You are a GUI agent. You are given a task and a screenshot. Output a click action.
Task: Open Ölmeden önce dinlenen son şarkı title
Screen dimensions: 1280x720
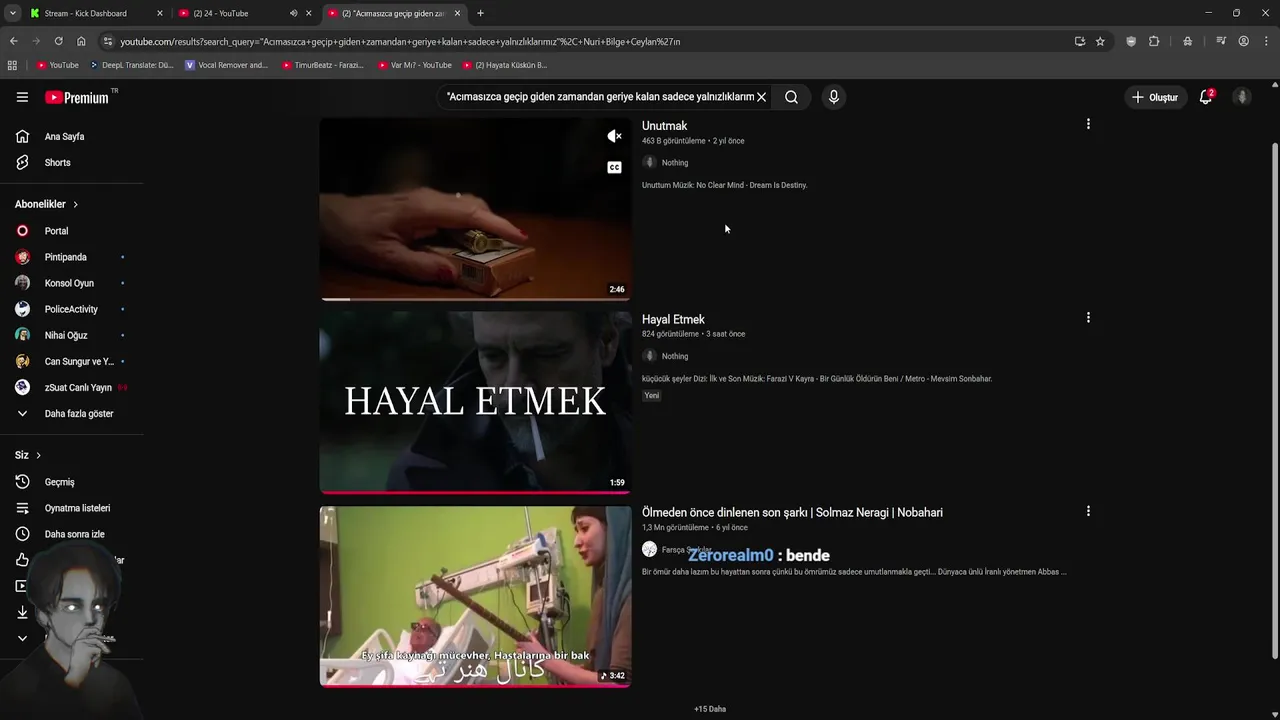792,512
